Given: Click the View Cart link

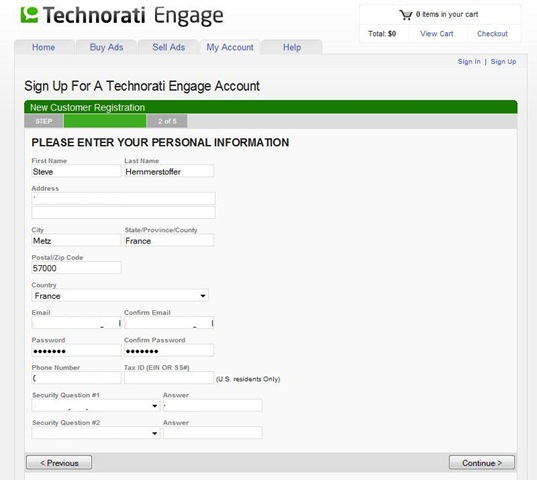Looking at the screenshot, I should 436,34.
